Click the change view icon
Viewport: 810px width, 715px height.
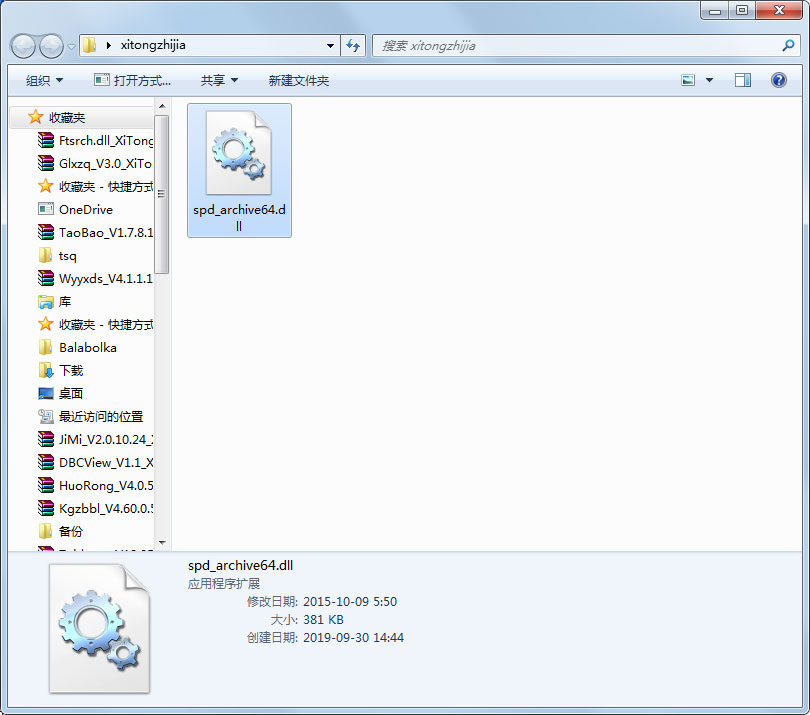coord(688,80)
